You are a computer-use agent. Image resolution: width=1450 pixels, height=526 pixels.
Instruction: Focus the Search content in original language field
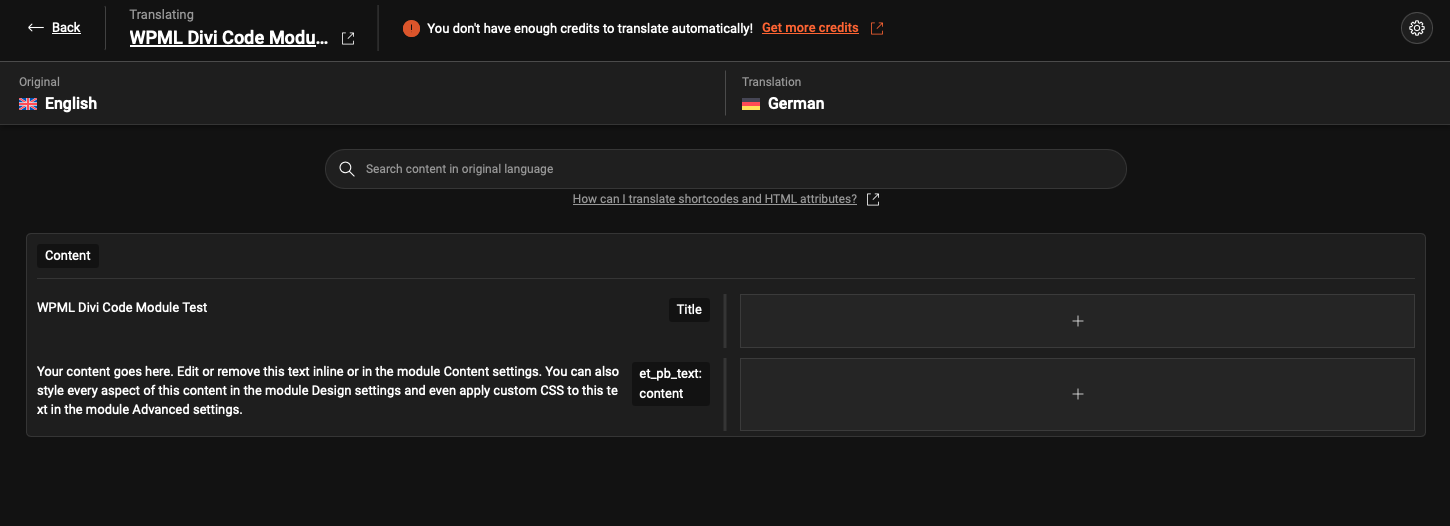point(726,169)
